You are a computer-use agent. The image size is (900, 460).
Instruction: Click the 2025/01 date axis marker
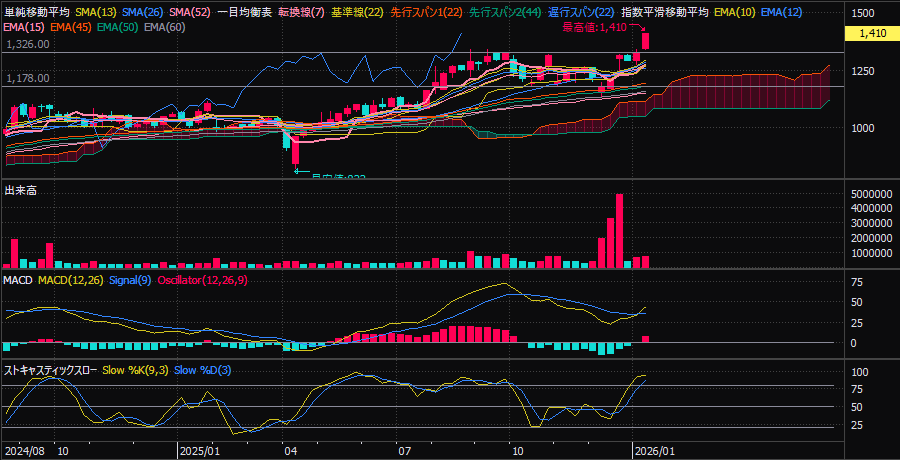(x=198, y=451)
